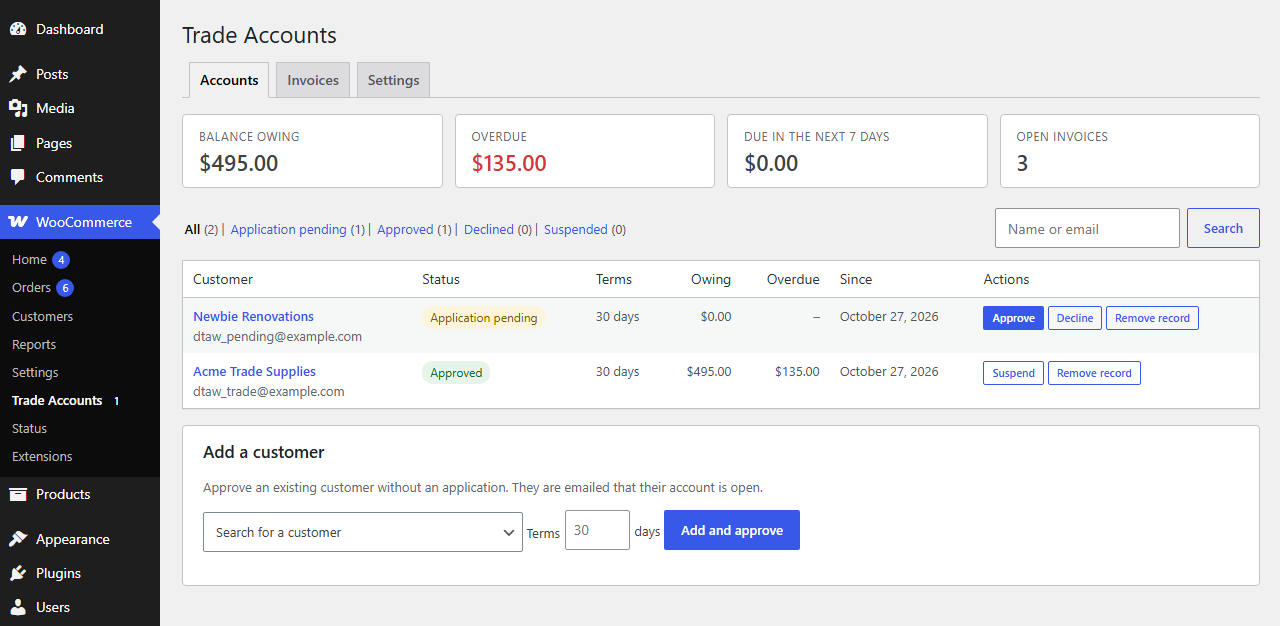Go to WooCommerce Settings submenu

click(x=35, y=372)
